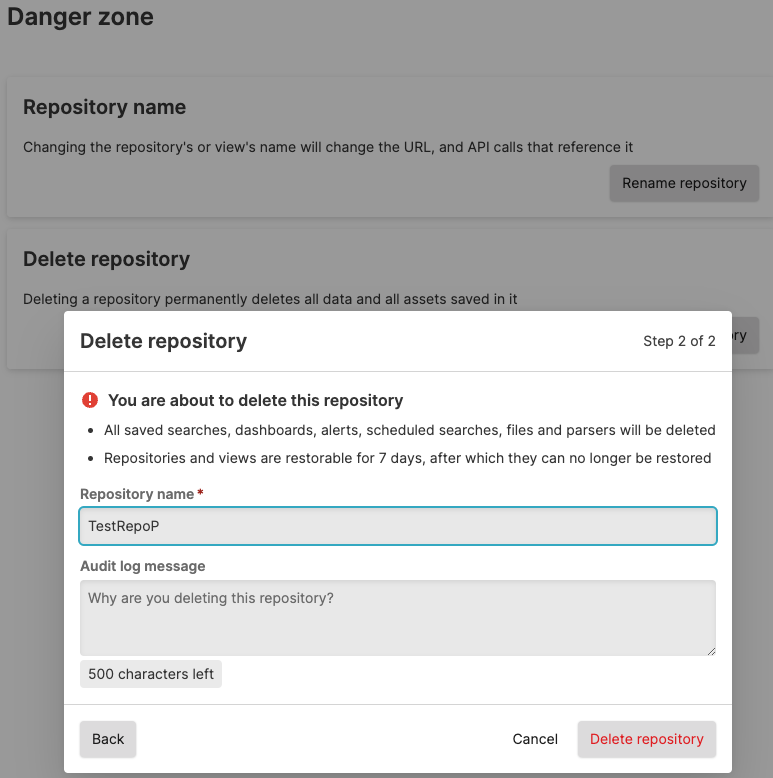Image resolution: width=773 pixels, height=778 pixels.
Task: Click the partially hidden button behind dialog
Action: click(x=746, y=336)
